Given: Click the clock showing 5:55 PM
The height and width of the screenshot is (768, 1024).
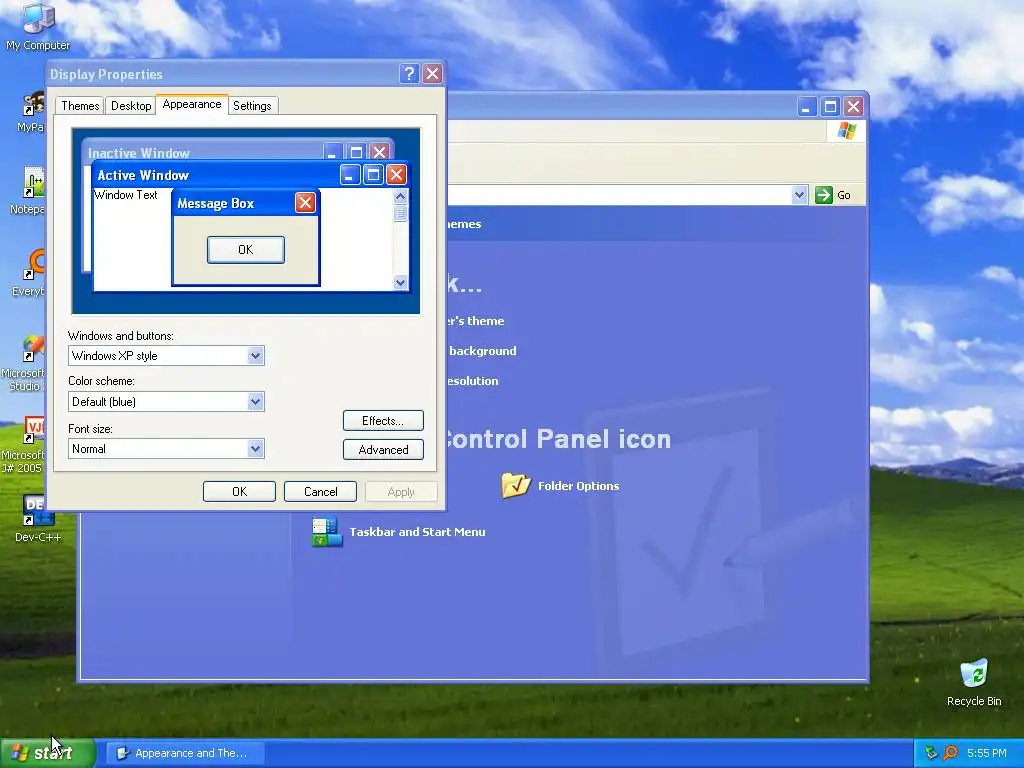Looking at the screenshot, I should (x=986, y=753).
